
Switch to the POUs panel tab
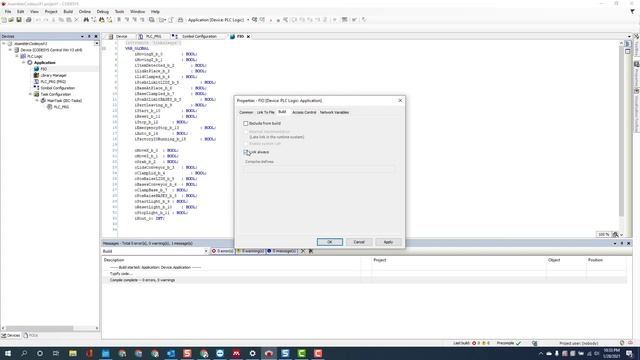[31, 335]
